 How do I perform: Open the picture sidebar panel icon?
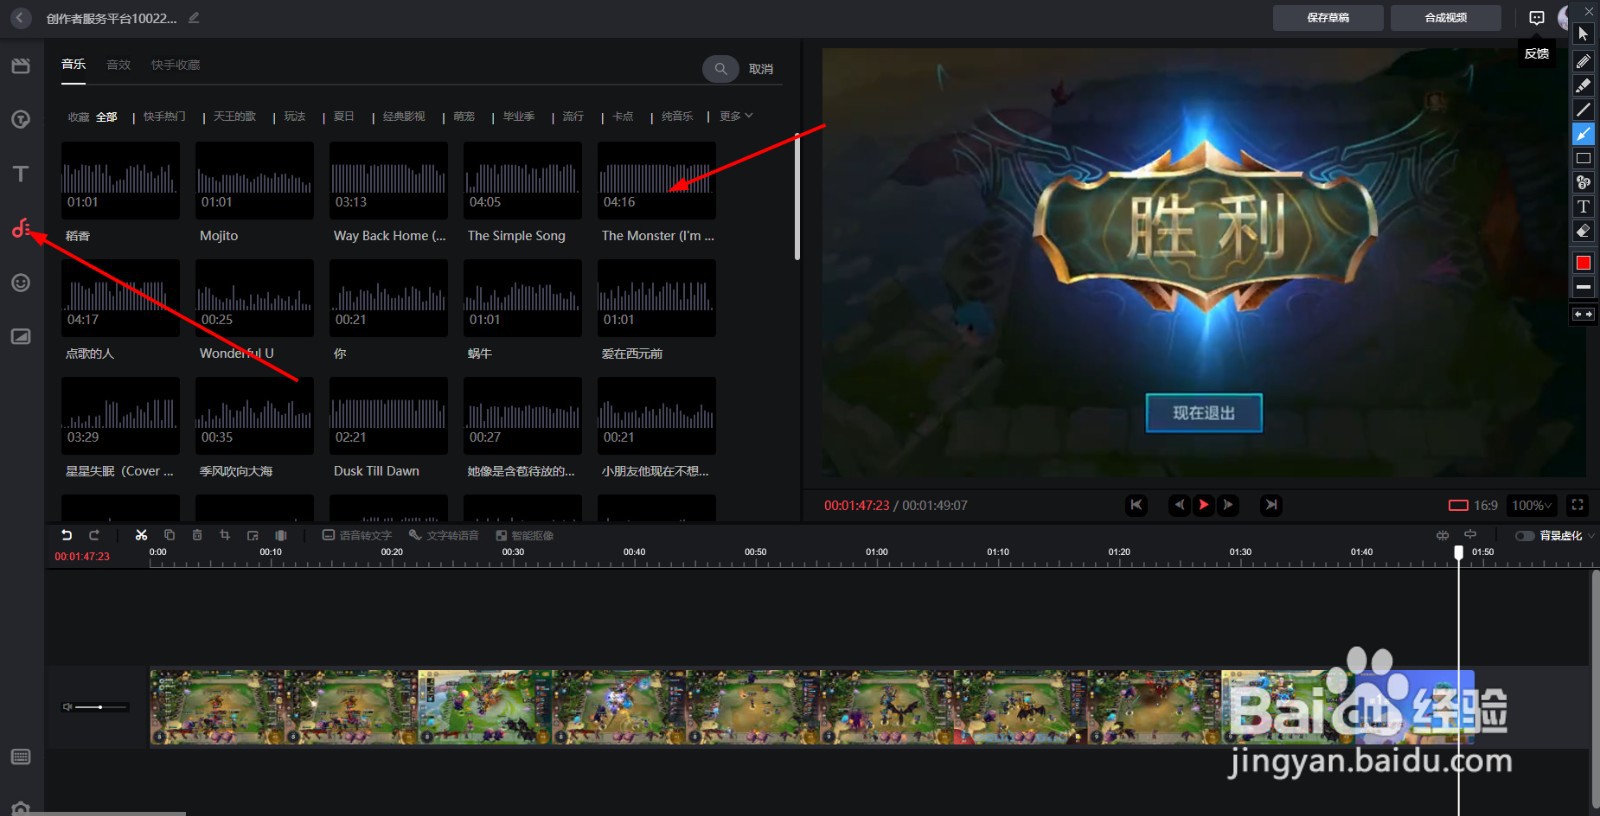tap(21, 337)
